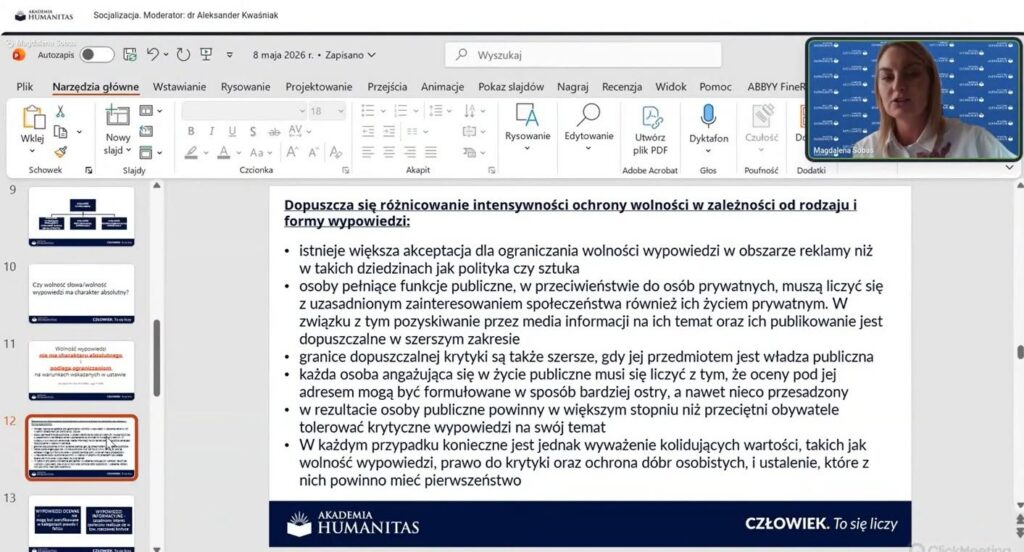Click Utwórz plik PDF button
The height and width of the screenshot is (552, 1024).
[x=650, y=129]
